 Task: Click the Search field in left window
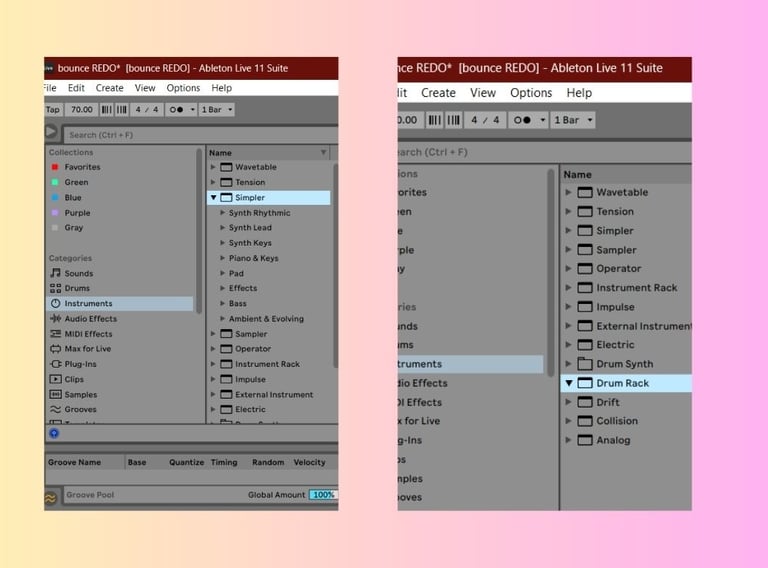[201, 135]
